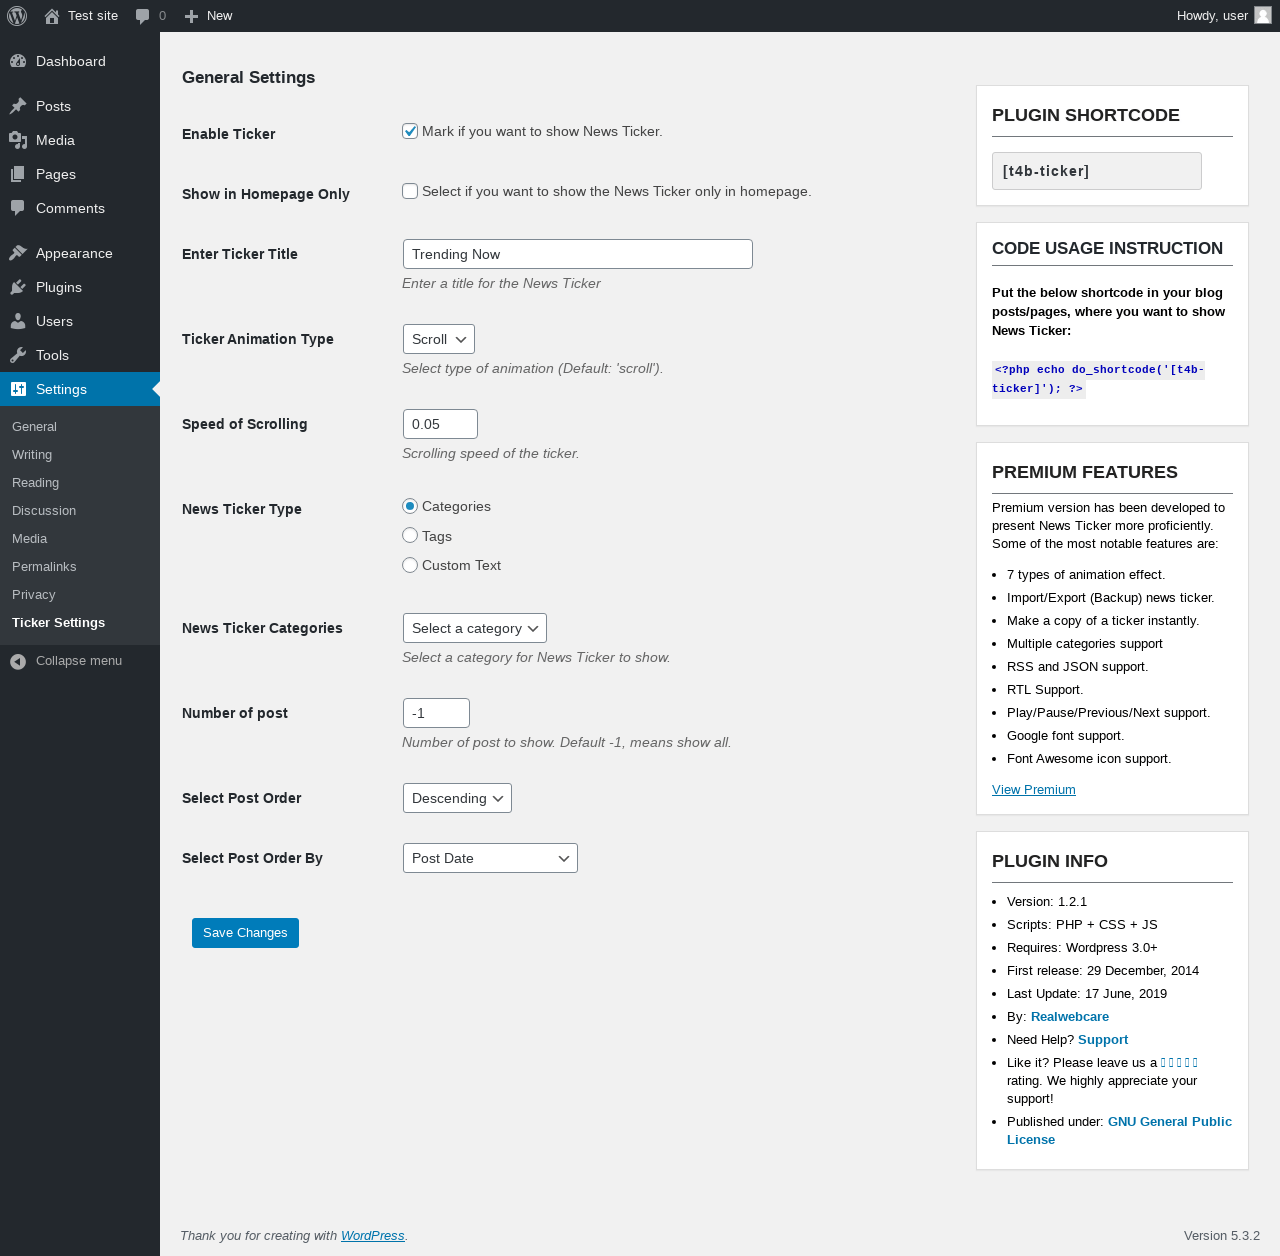The width and height of the screenshot is (1280, 1256).
Task: Click the Save Changes button
Action: (245, 933)
